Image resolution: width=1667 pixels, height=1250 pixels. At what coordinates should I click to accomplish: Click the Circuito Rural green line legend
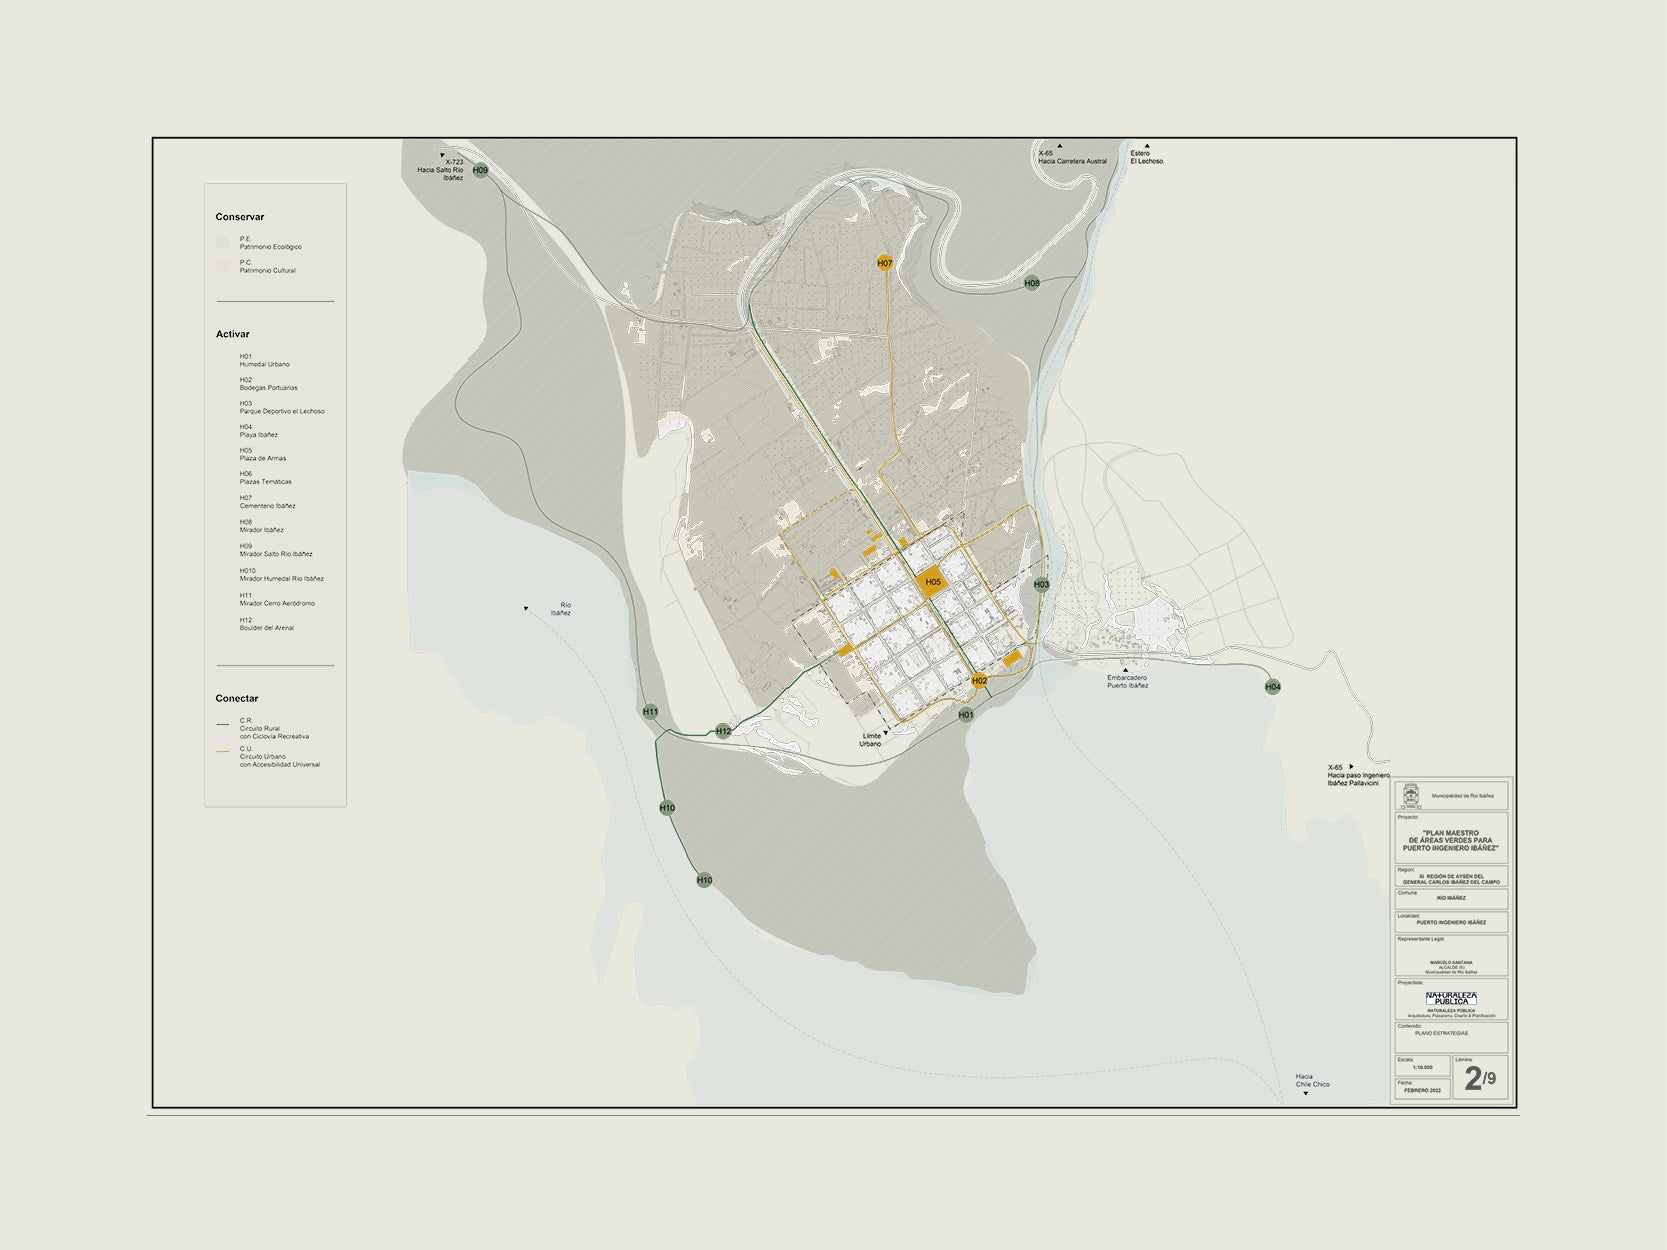(x=222, y=723)
